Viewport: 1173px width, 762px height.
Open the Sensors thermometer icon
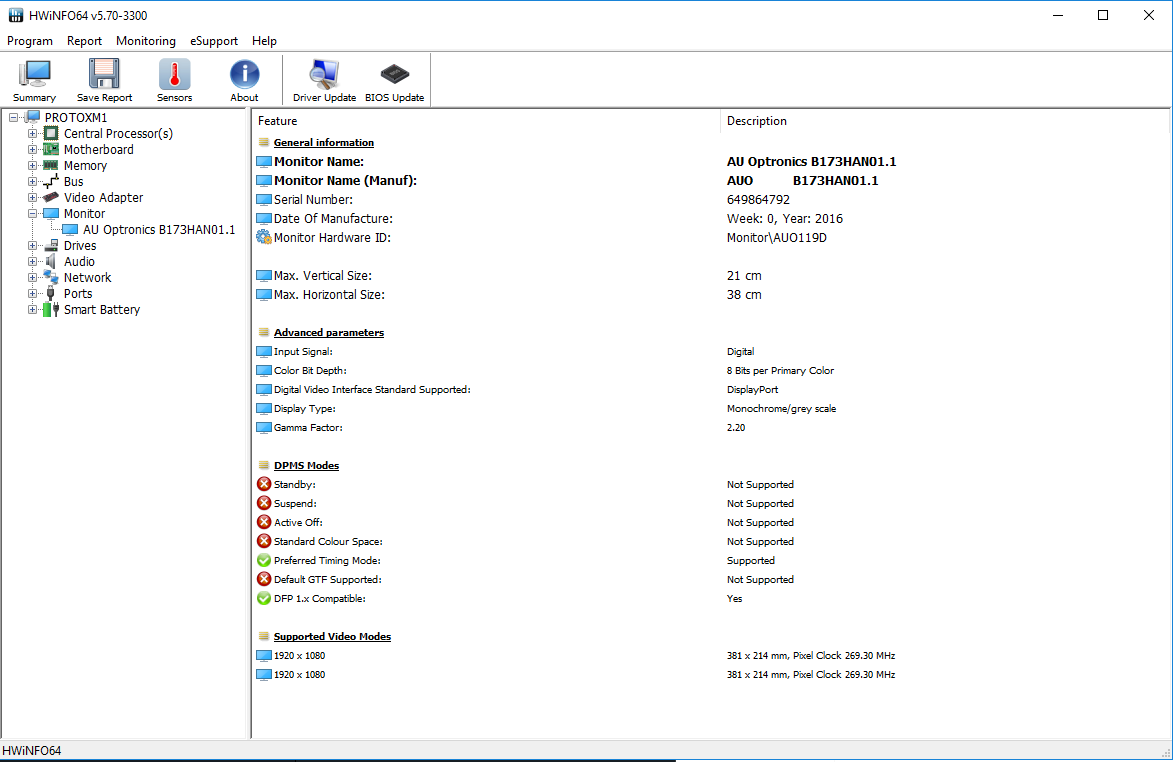(x=174, y=80)
